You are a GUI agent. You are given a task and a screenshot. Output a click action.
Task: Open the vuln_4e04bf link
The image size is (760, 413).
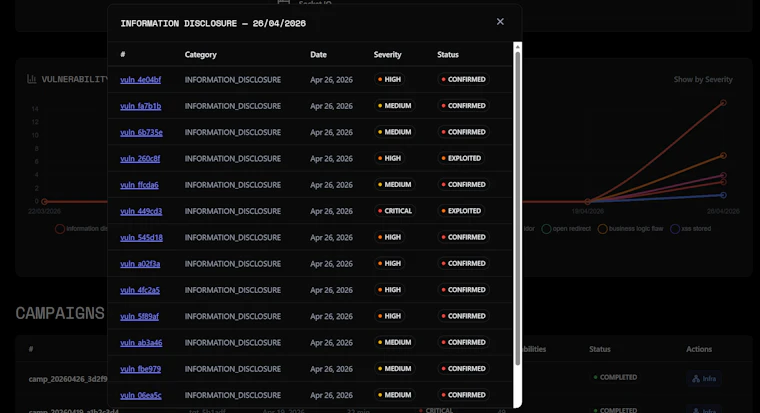[141, 80]
